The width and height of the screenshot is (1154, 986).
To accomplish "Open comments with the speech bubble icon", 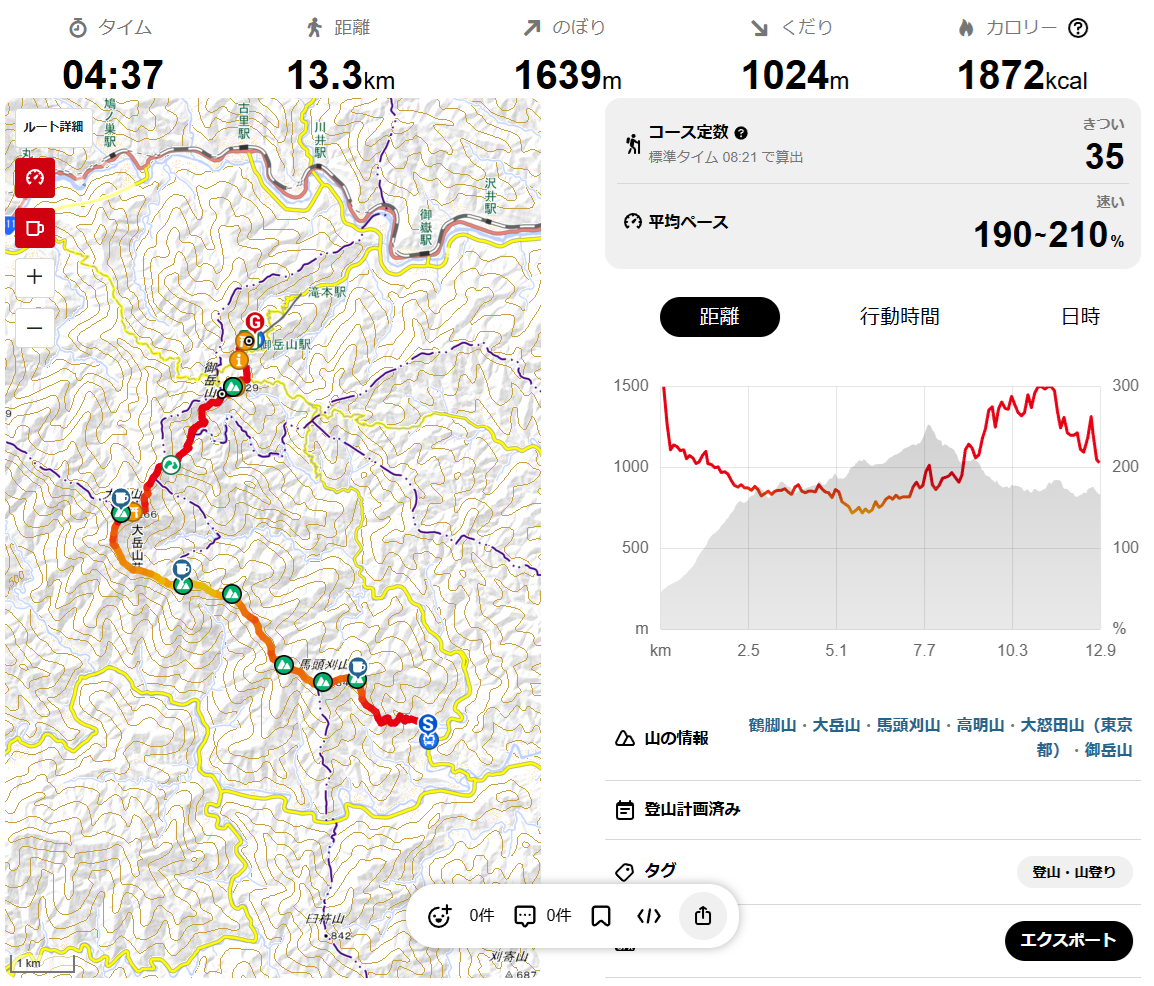I will [525, 915].
